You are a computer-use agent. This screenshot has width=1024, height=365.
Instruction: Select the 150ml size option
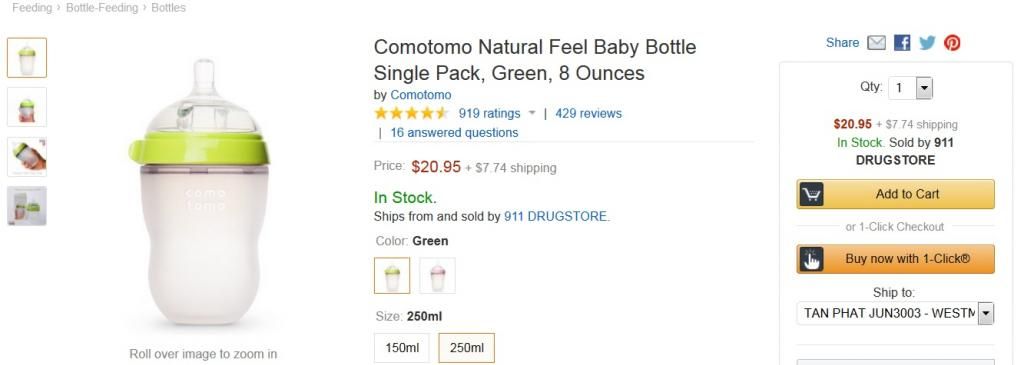point(402,347)
